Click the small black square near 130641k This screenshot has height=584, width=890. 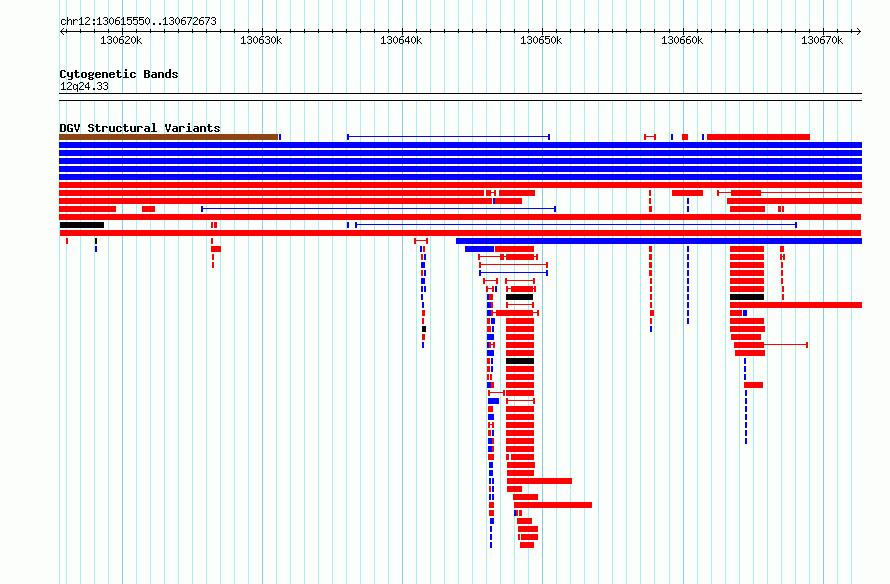[x=424, y=329]
